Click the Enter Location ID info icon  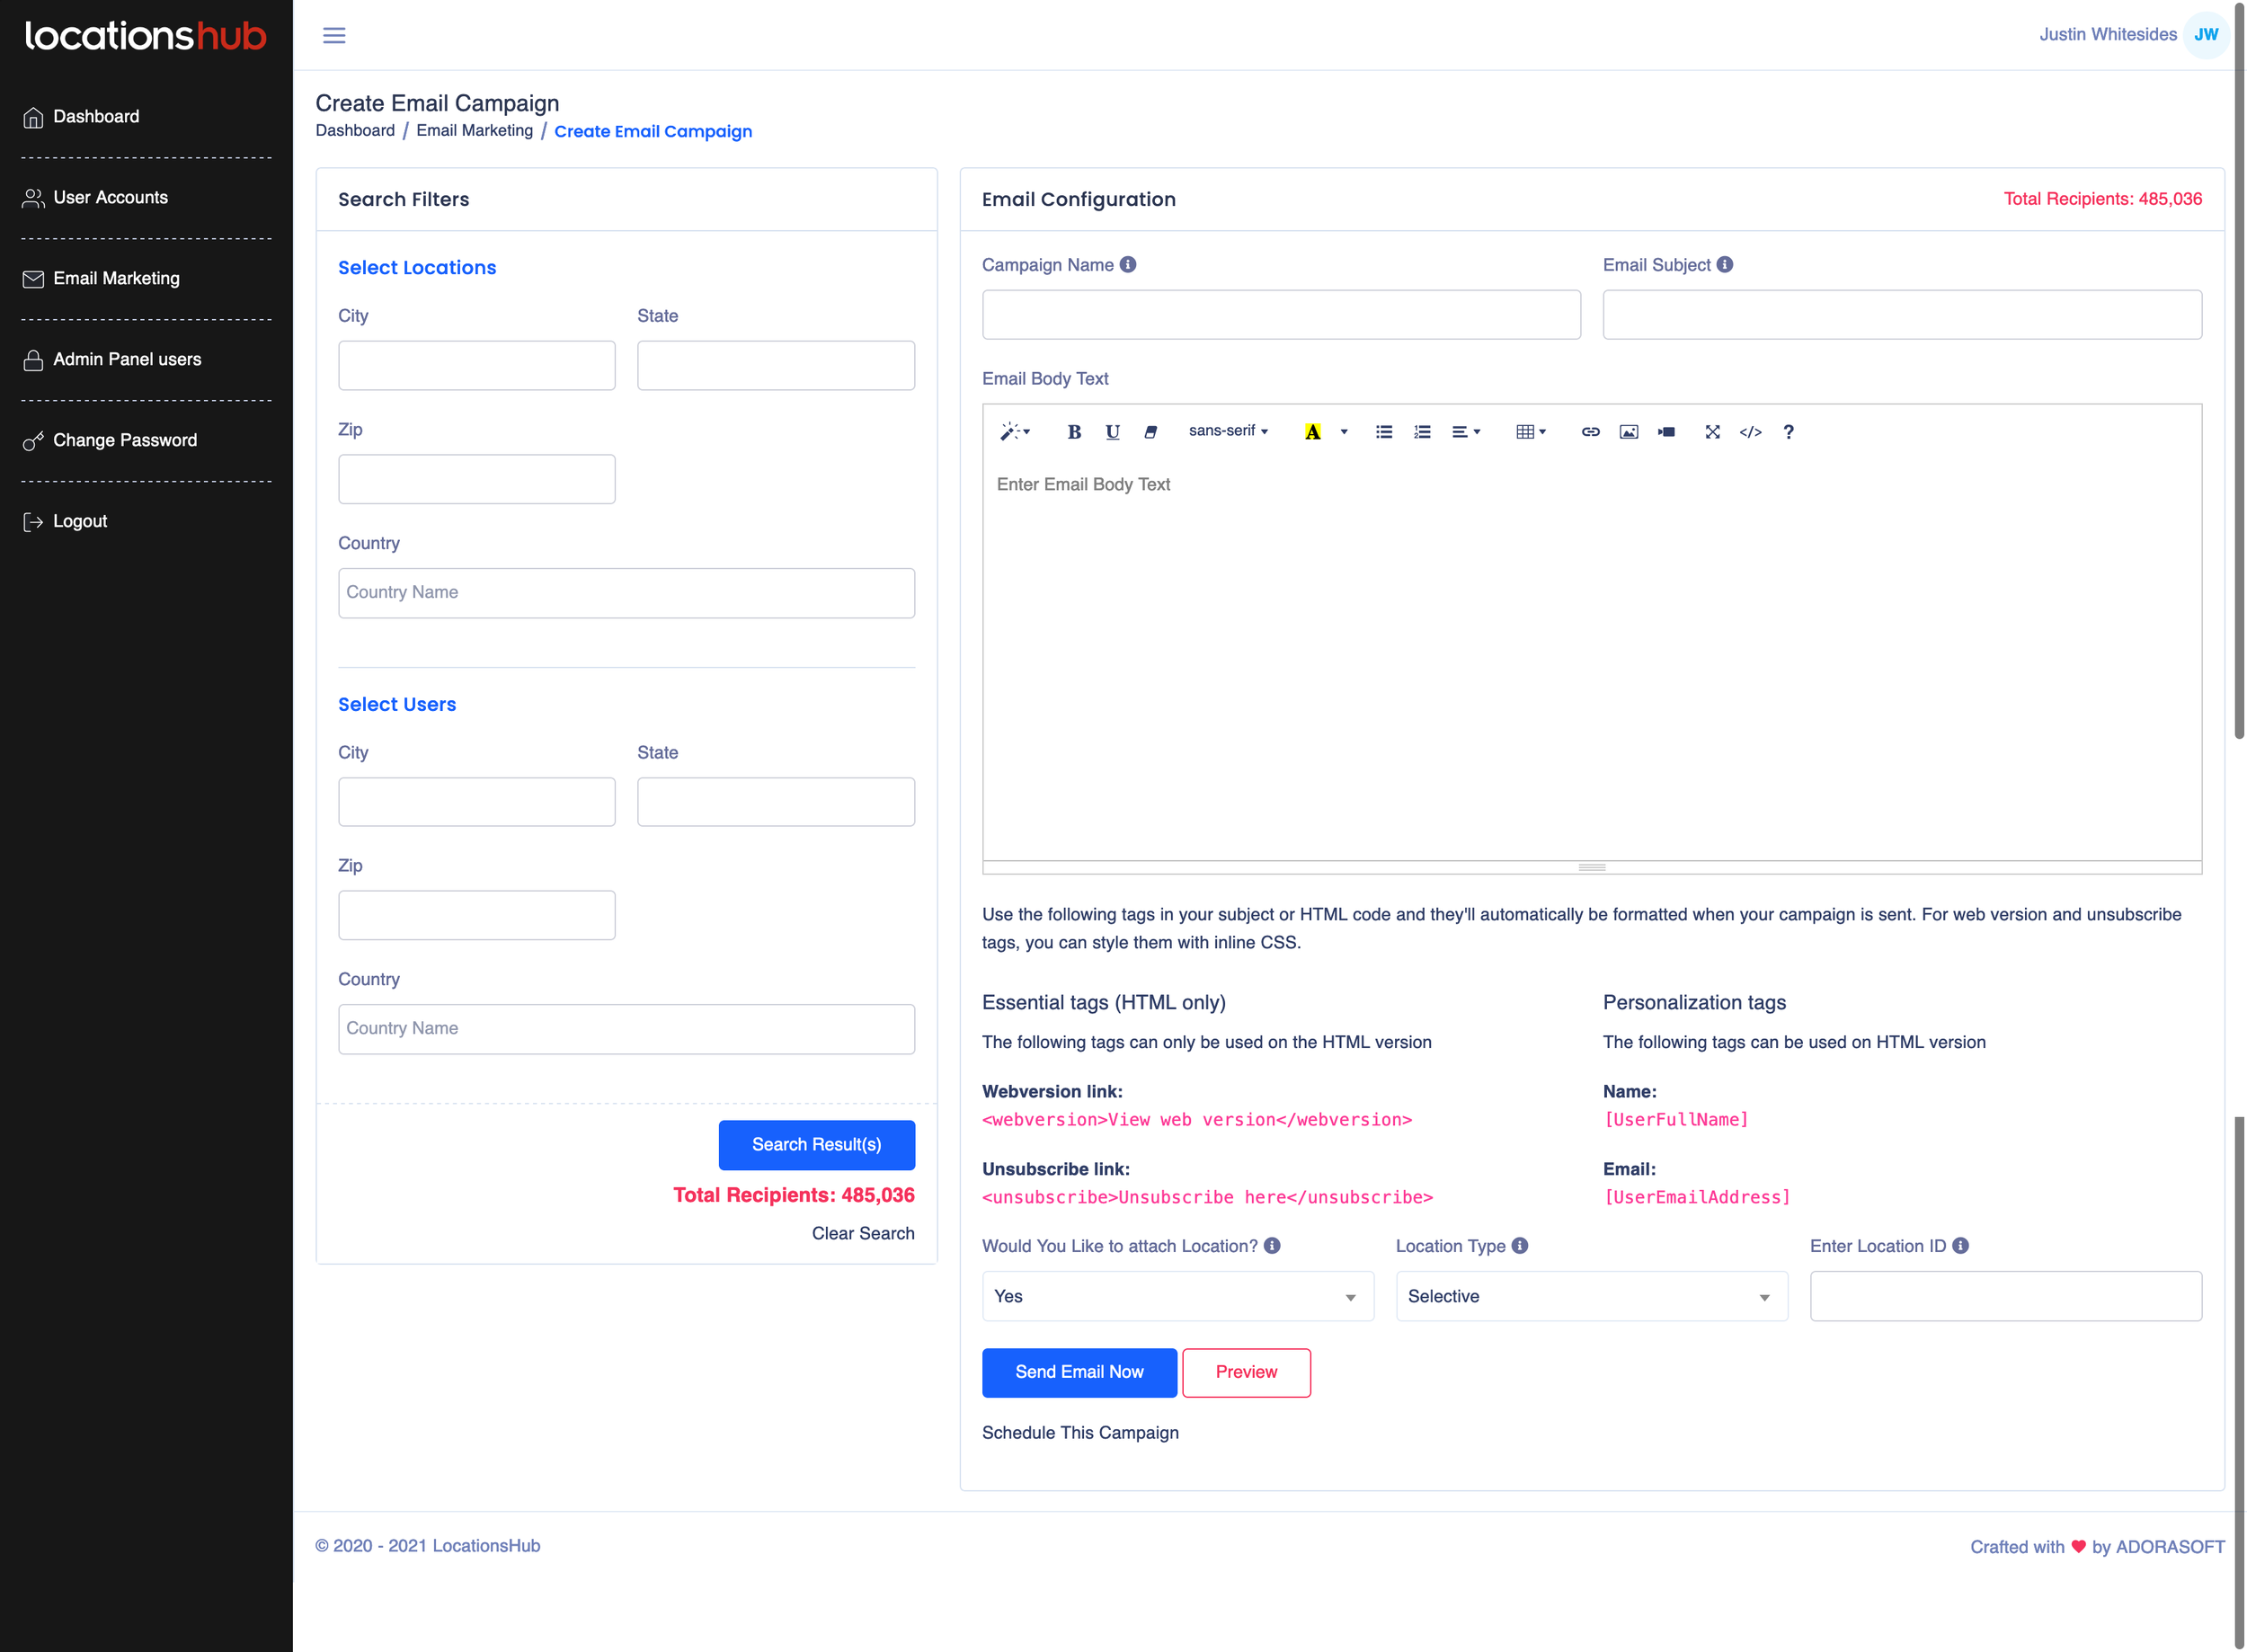pyautogui.click(x=1961, y=1246)
